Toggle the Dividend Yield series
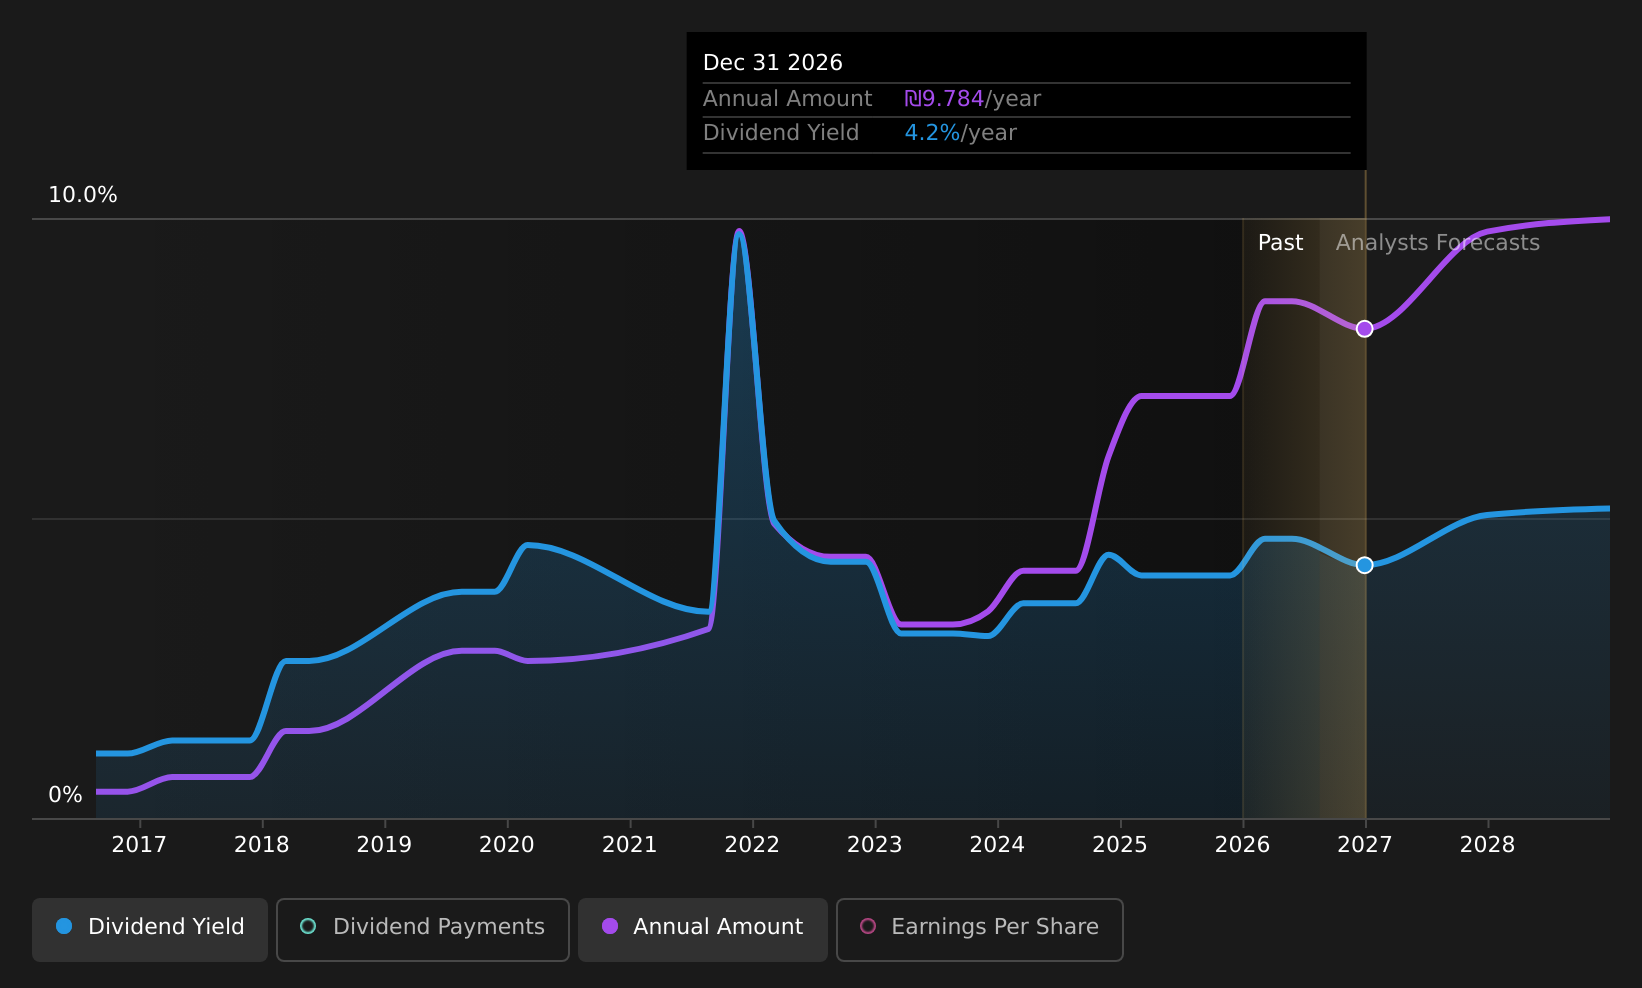 pyautogui.click(x=150, y=929)
